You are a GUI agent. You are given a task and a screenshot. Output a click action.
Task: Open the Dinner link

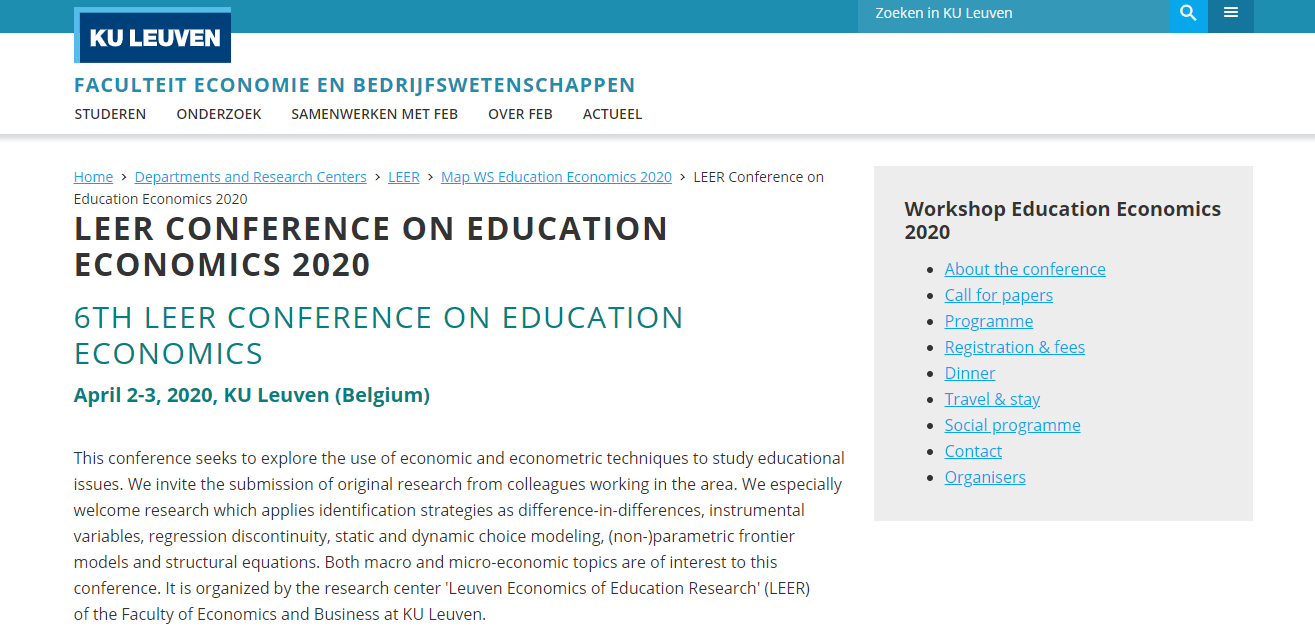tap(970, 373)
